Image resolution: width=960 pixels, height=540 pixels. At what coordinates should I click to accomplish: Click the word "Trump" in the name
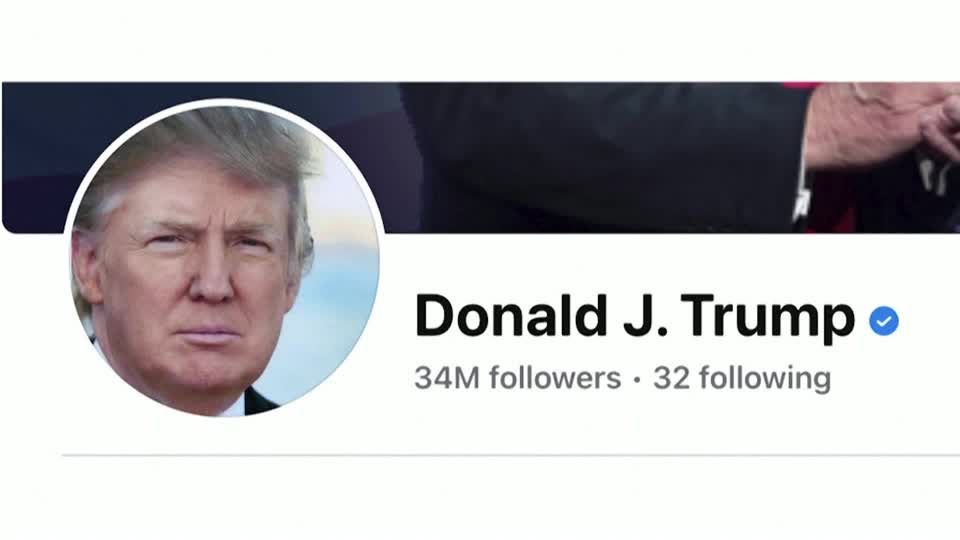click(x=768, y=317)
